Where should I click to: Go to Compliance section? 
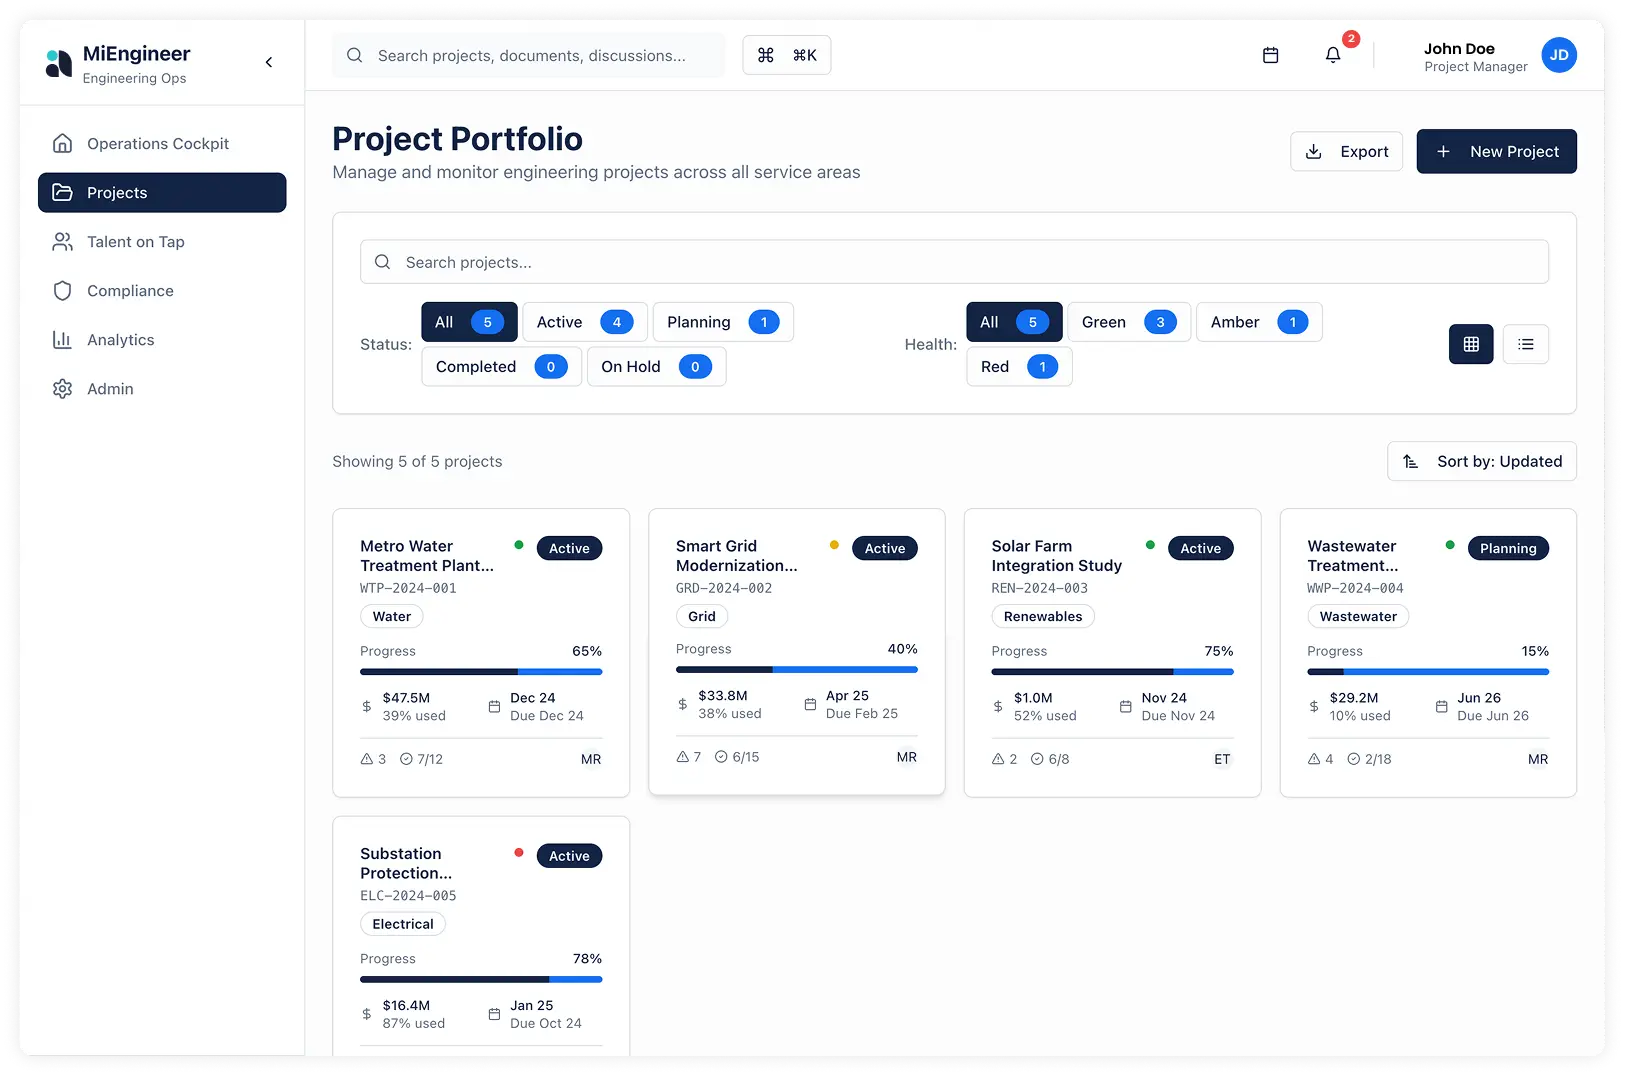(130, 291)
